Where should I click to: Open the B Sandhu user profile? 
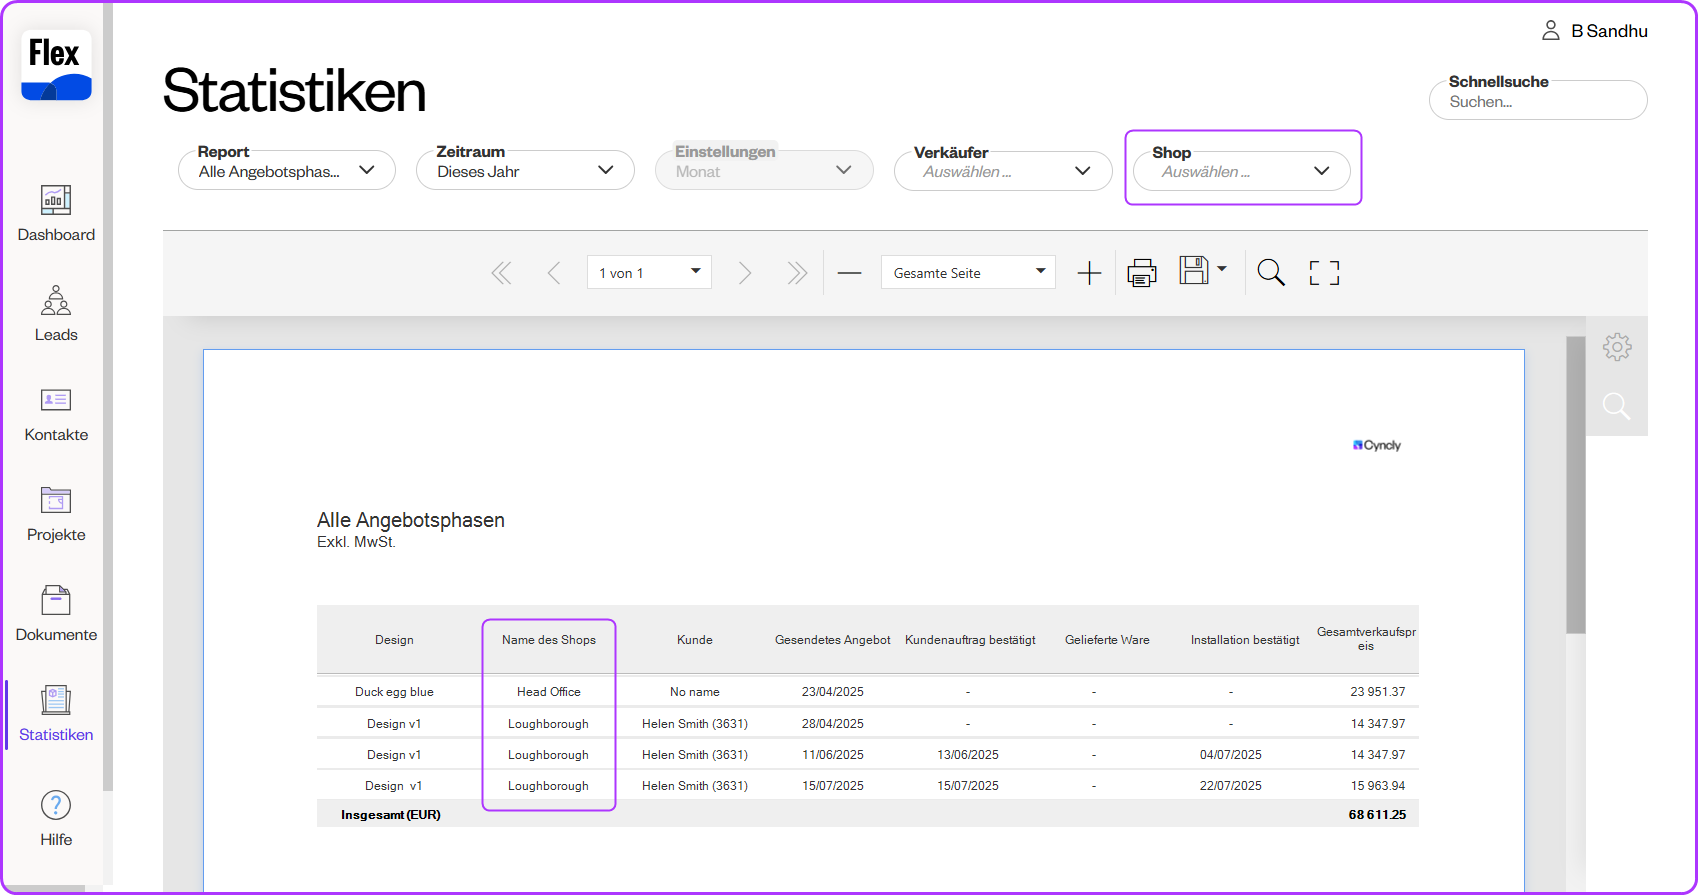pyautogui.click(x=1595, y=31)
